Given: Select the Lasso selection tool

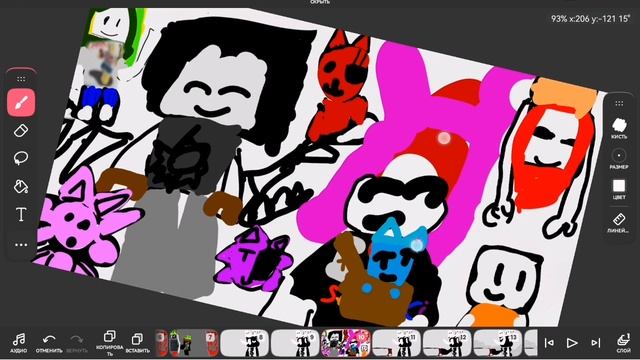Looking at the screenshot, I should coord(21,158).
